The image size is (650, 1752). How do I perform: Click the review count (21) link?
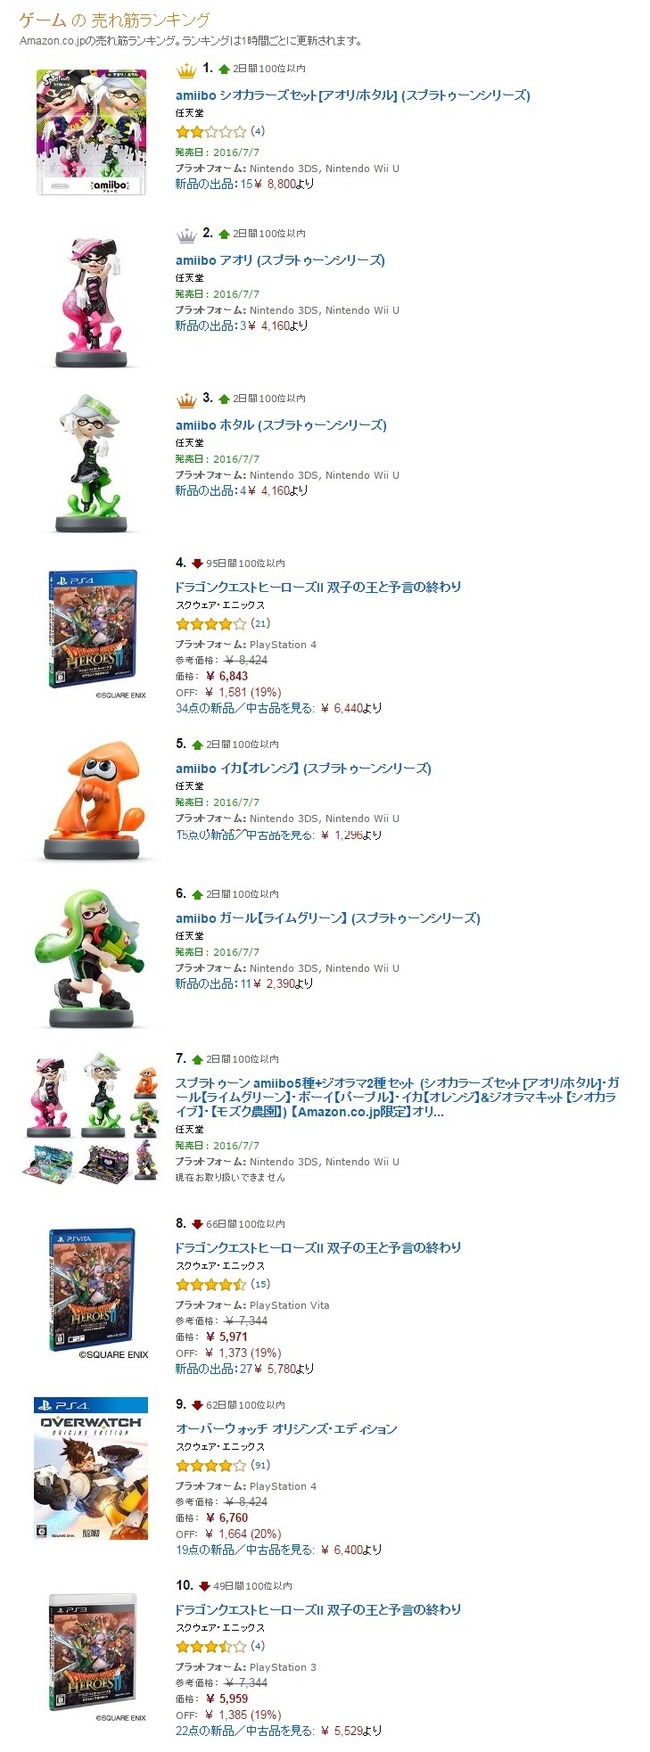coord(260,624)
